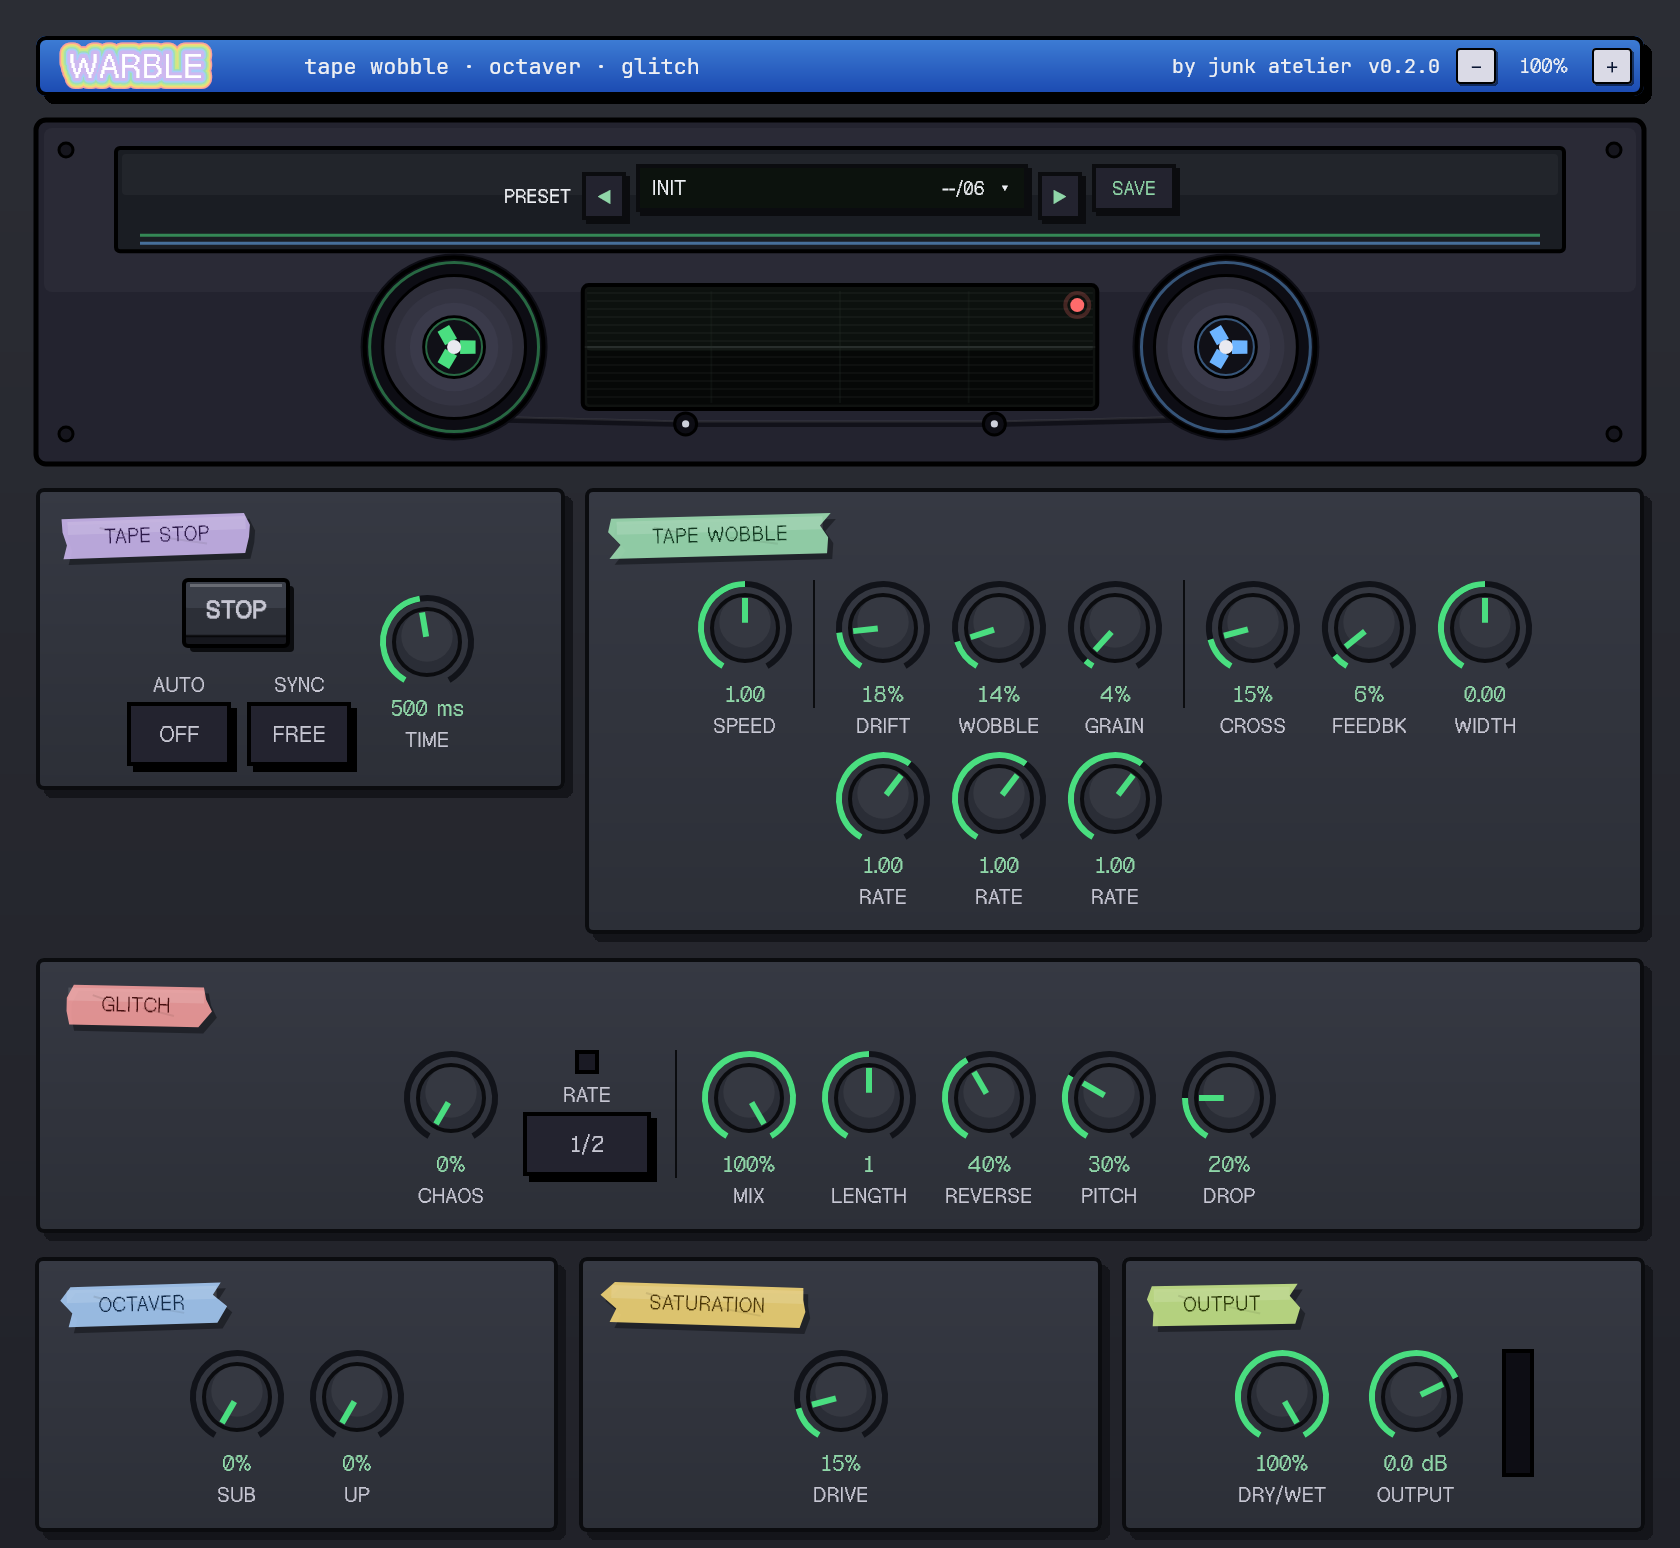Adjust the GRAIN knob
This screenshot has height=1548, width=1680.
[x=1115, y=628]
